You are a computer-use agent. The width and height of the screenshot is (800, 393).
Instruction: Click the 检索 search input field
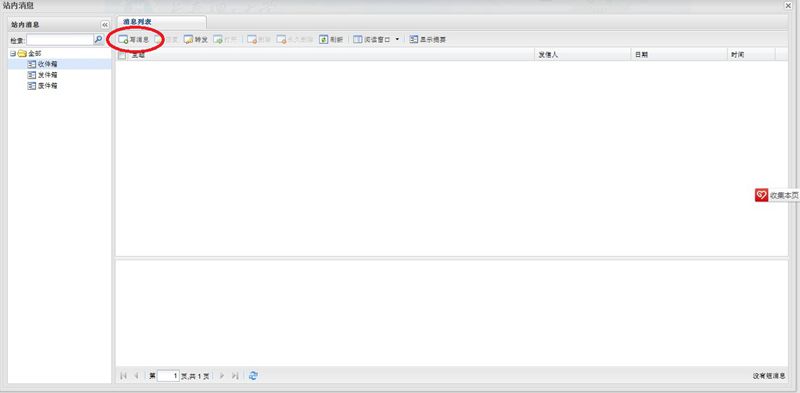(60, 40)
